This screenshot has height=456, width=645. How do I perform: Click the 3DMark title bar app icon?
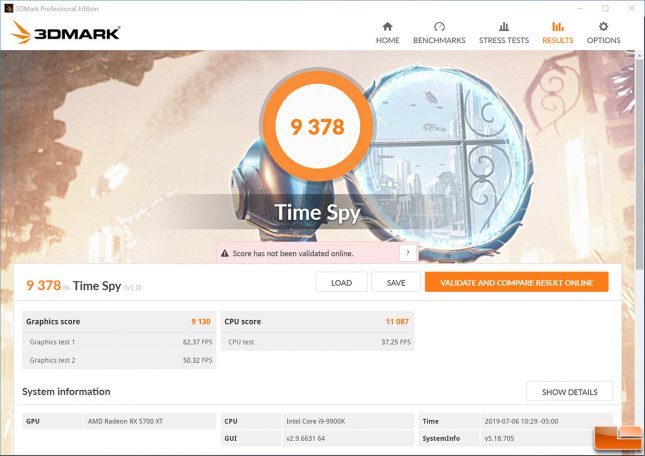(8, 8)
